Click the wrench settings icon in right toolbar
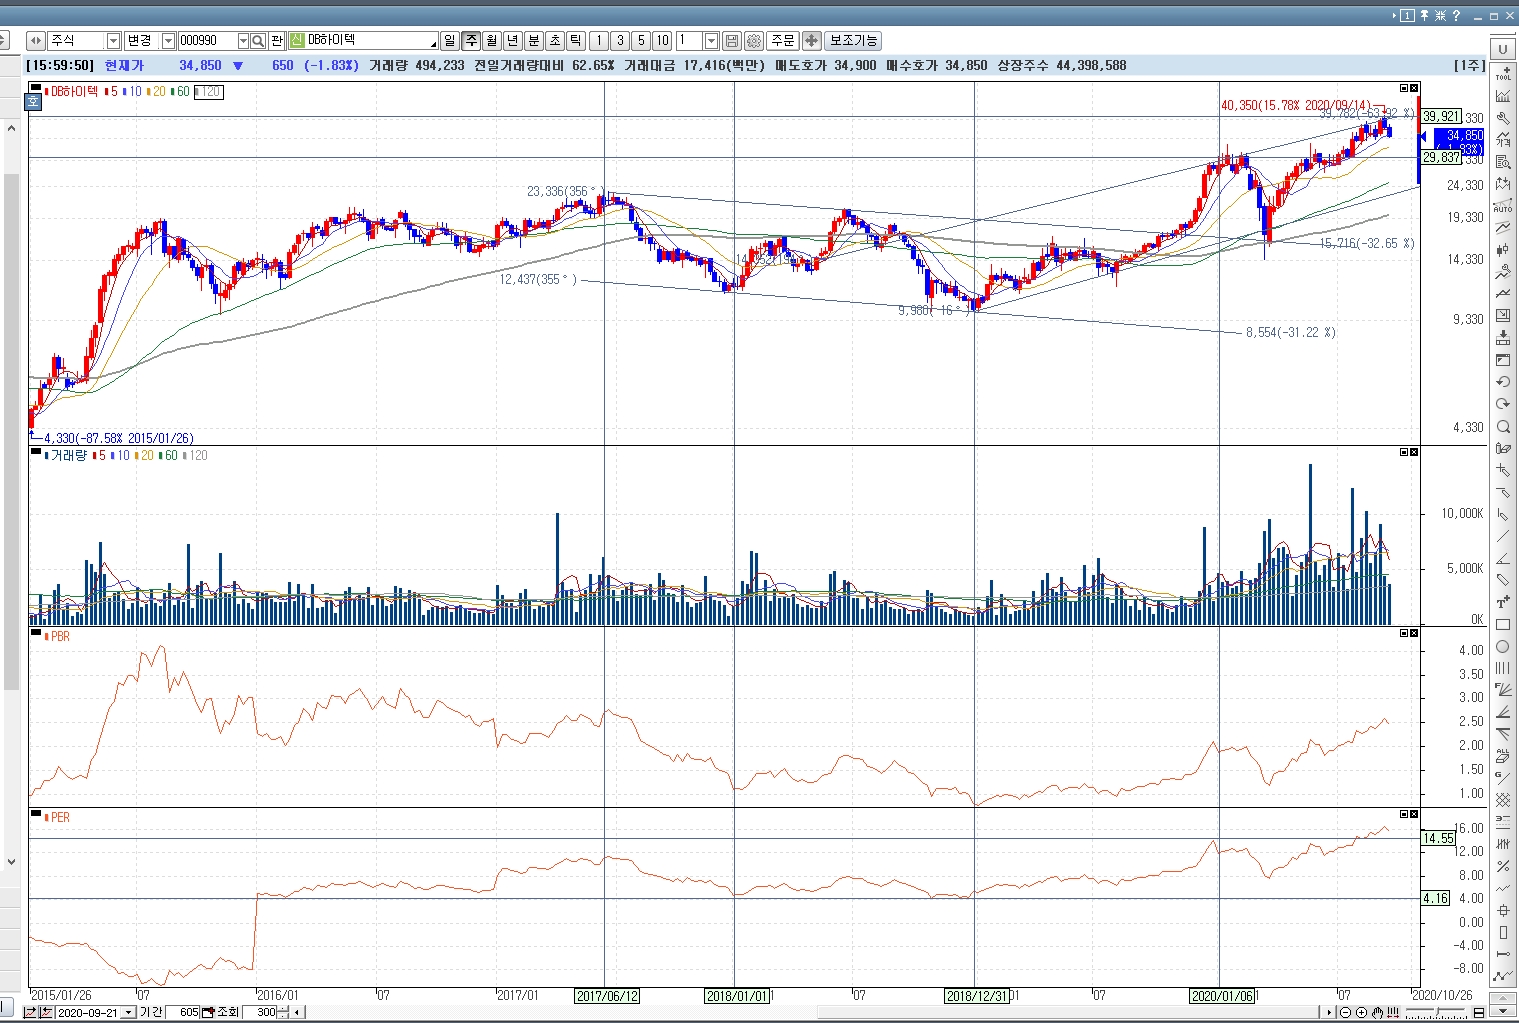Image resolution: width=1519 pixels, height=1023 pixels. tap(1503, 118)
